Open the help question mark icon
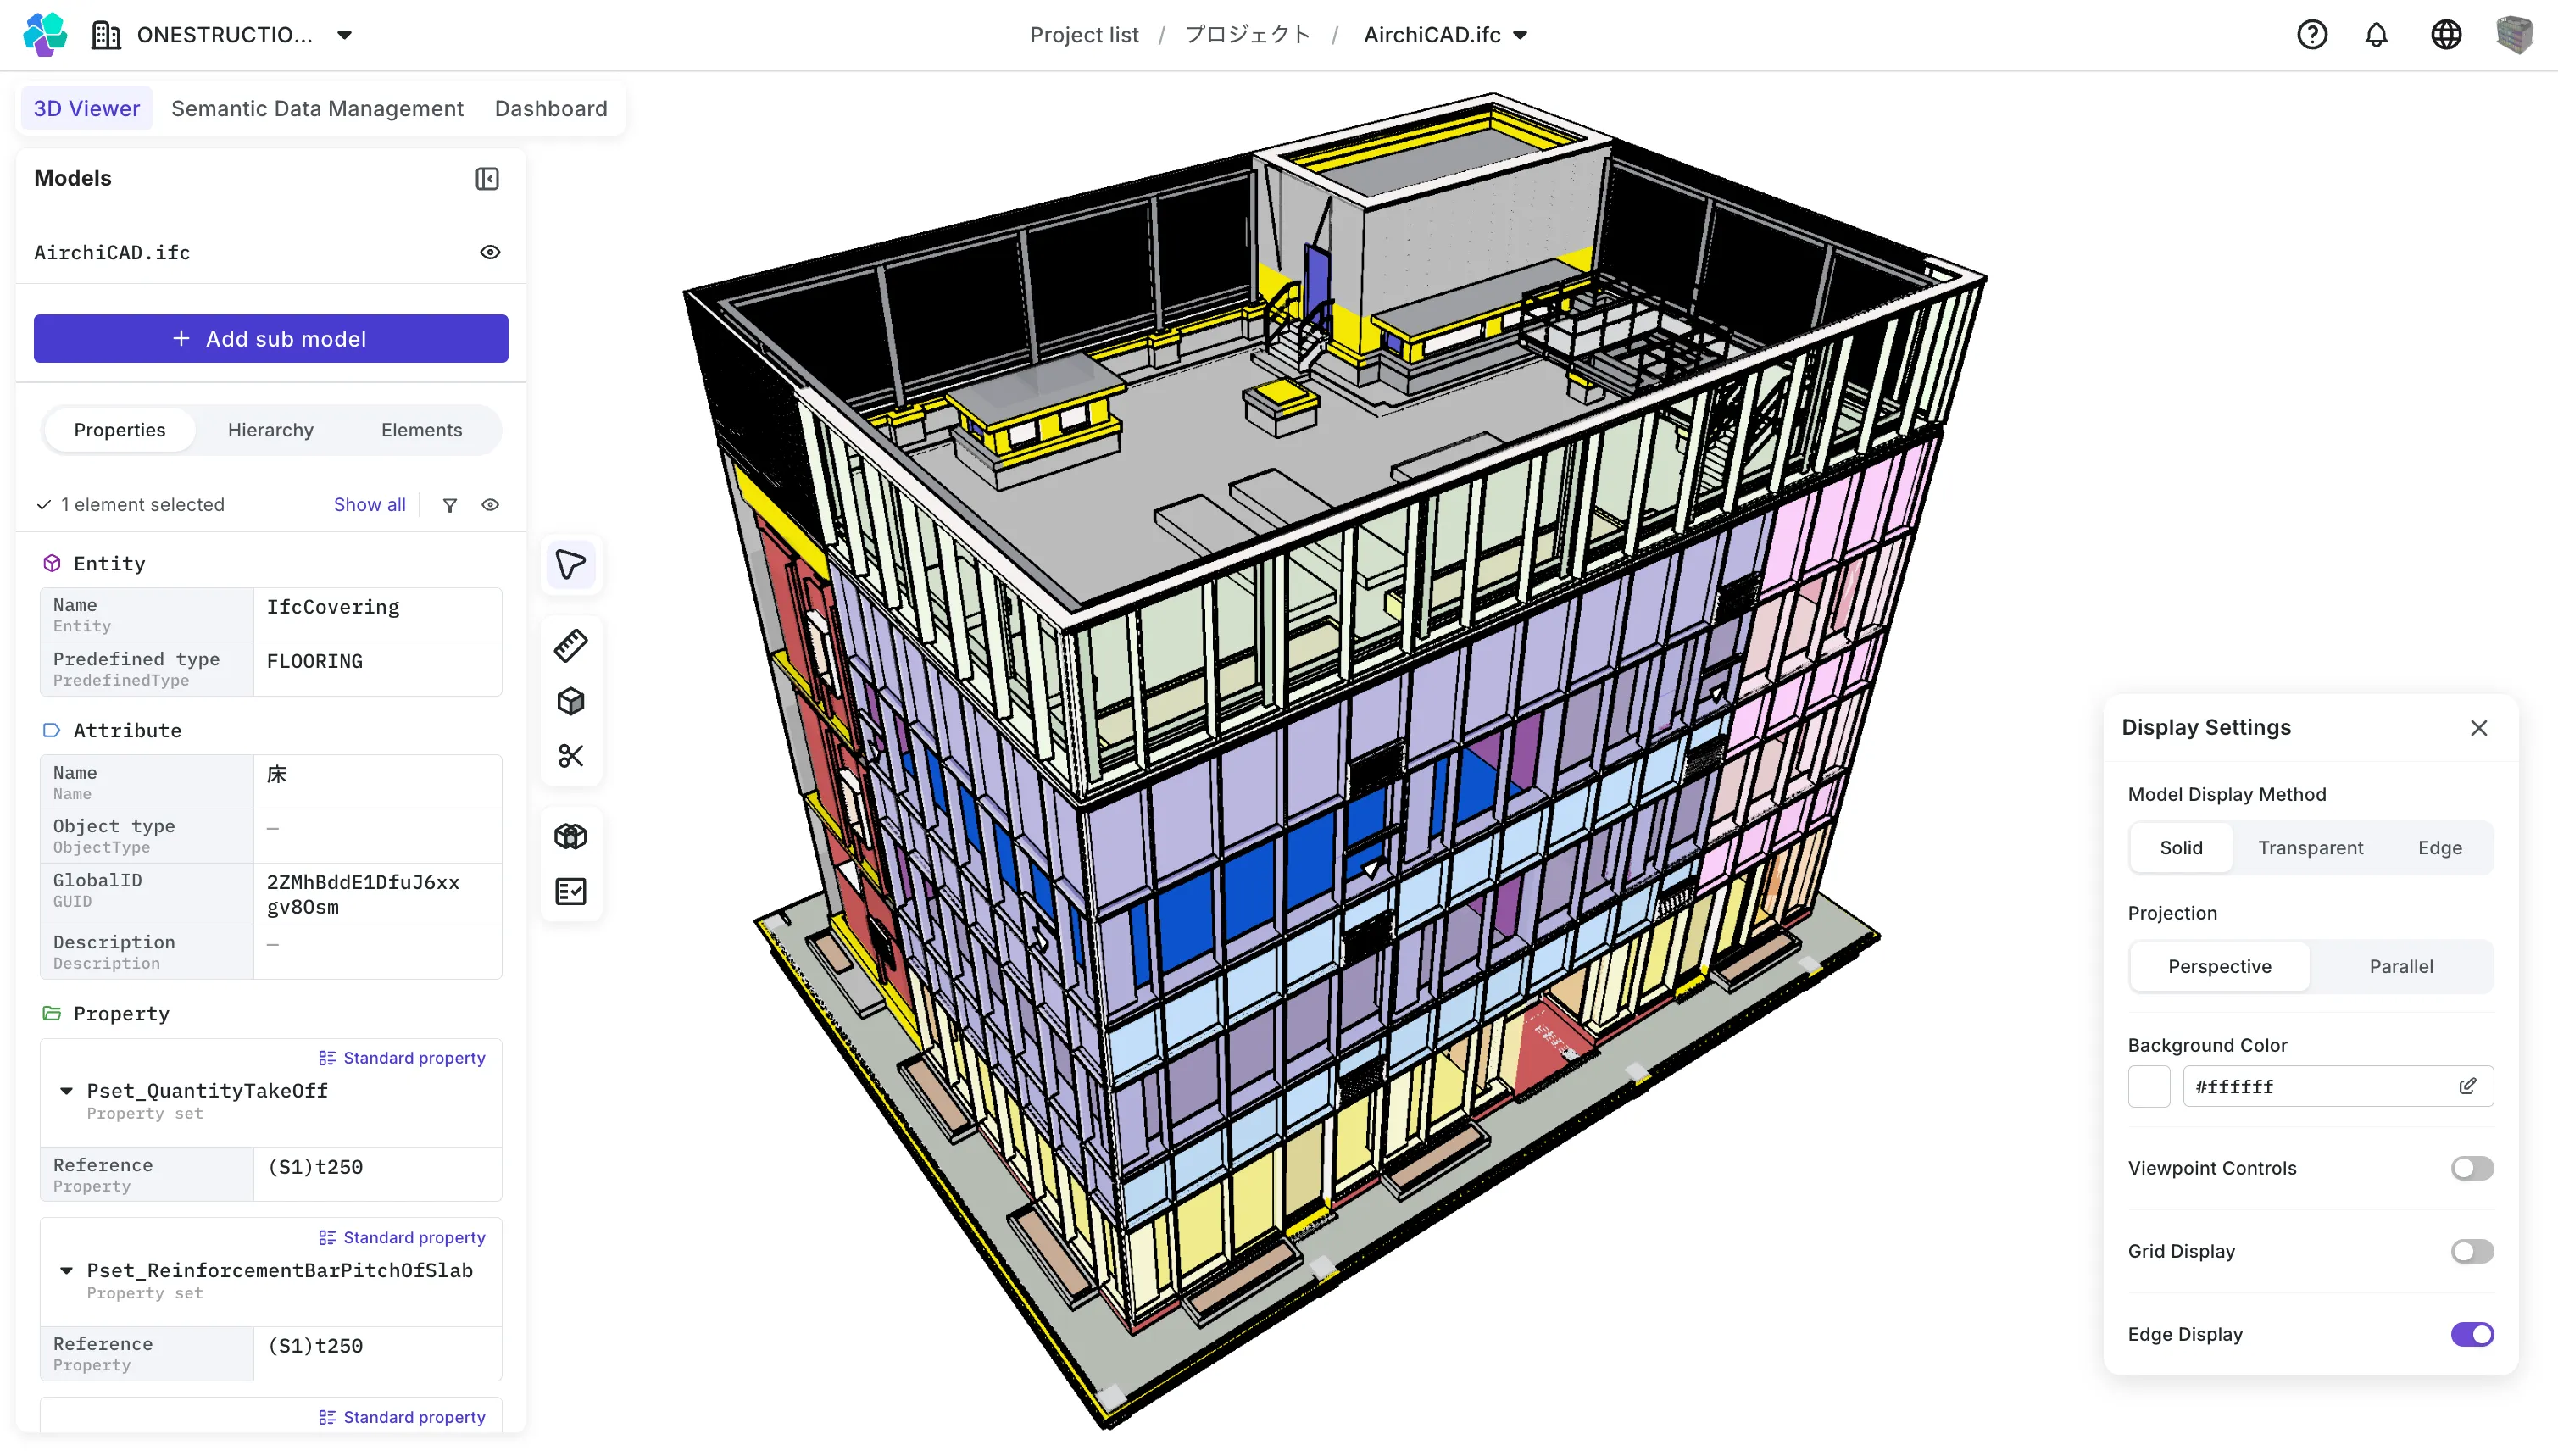 coord(2311,35)
